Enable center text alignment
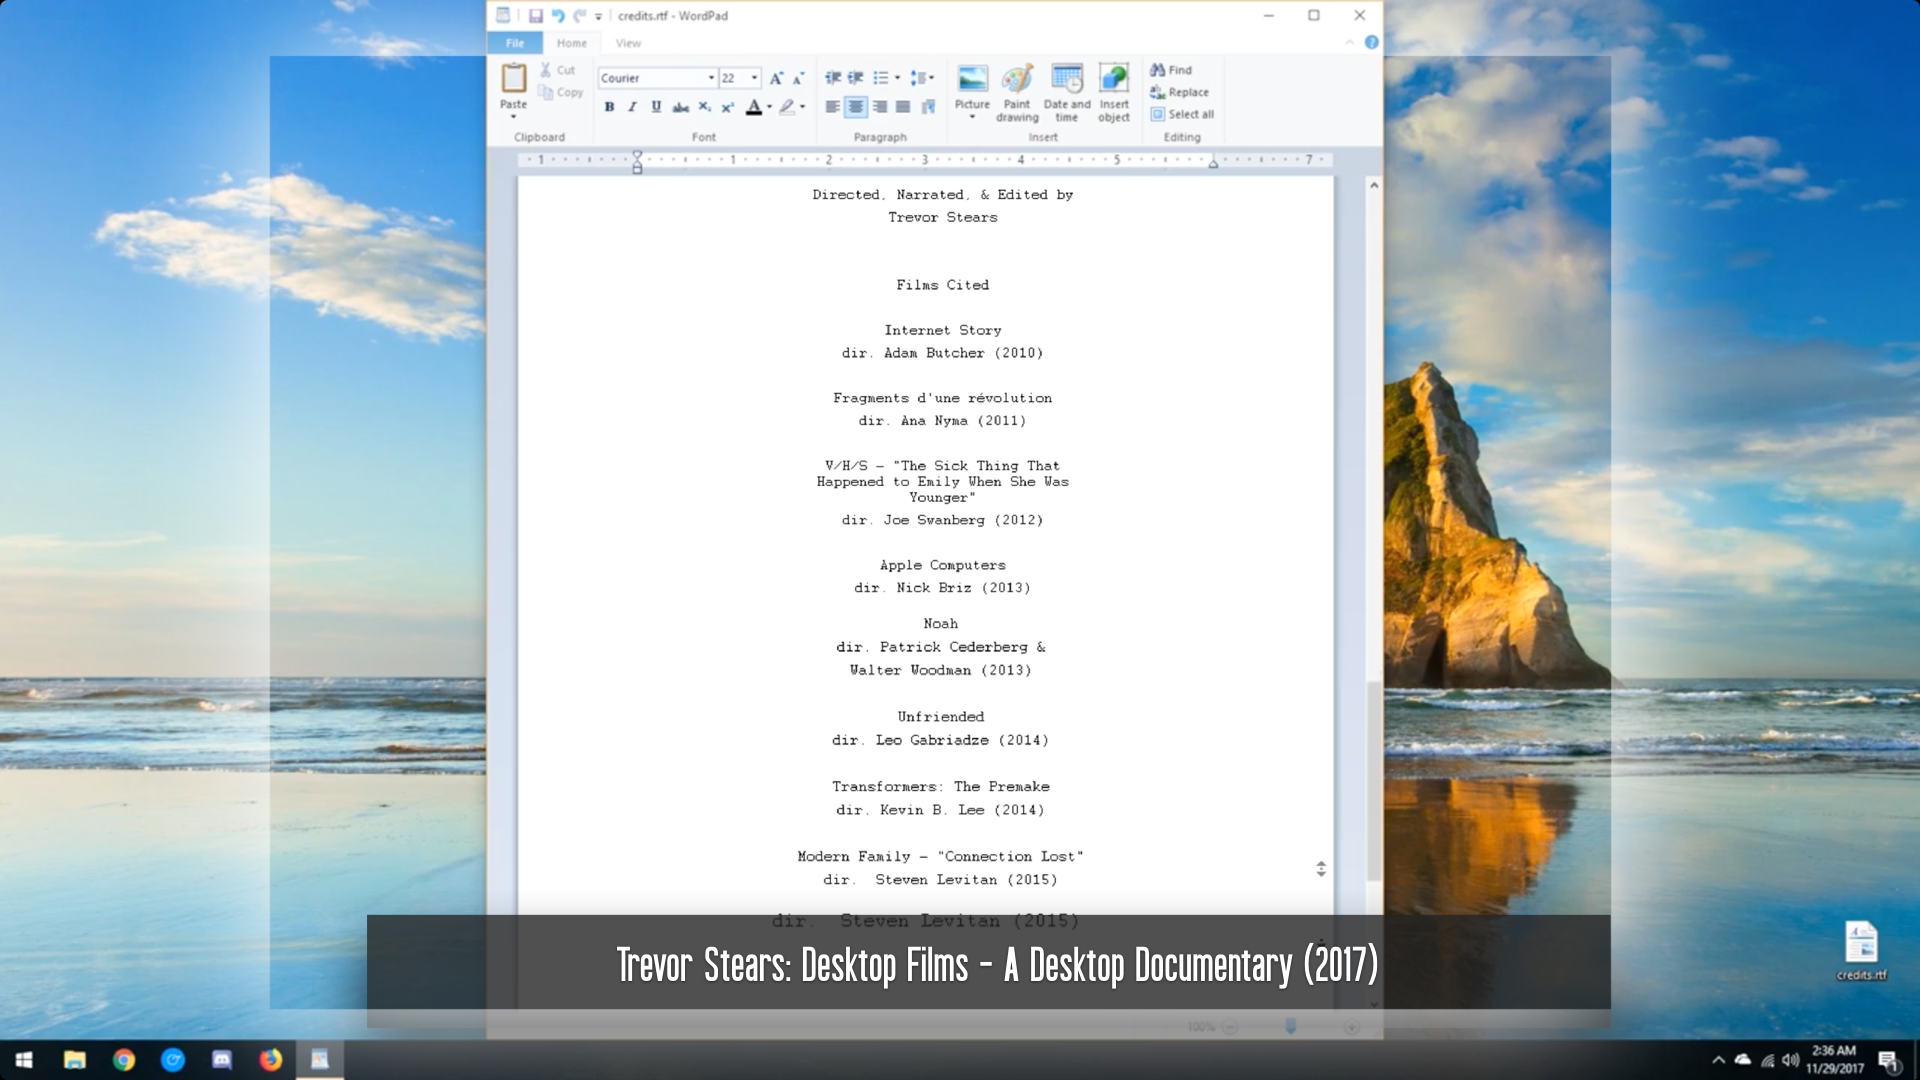The height and width of the screenshot is (1080, 1920). [856, 107]
